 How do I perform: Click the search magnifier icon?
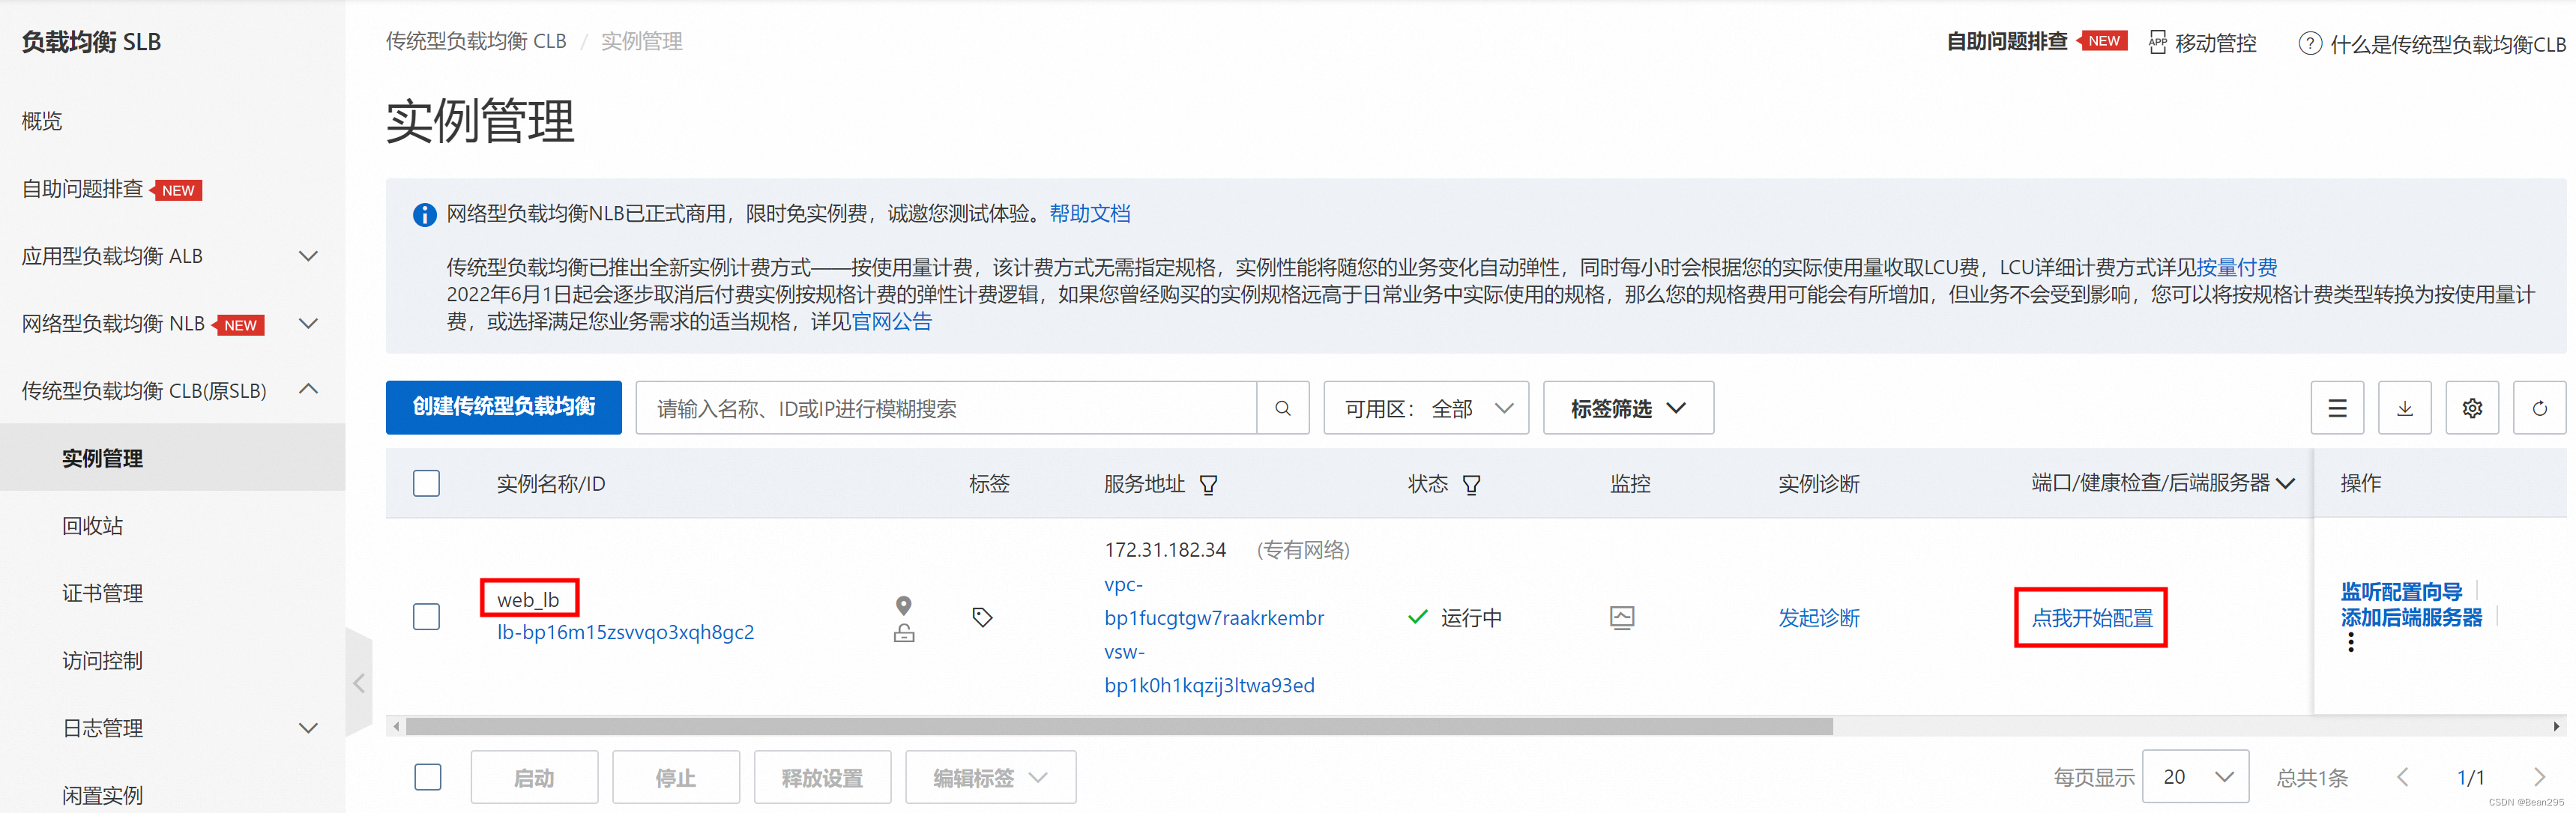pos(1282,408)
